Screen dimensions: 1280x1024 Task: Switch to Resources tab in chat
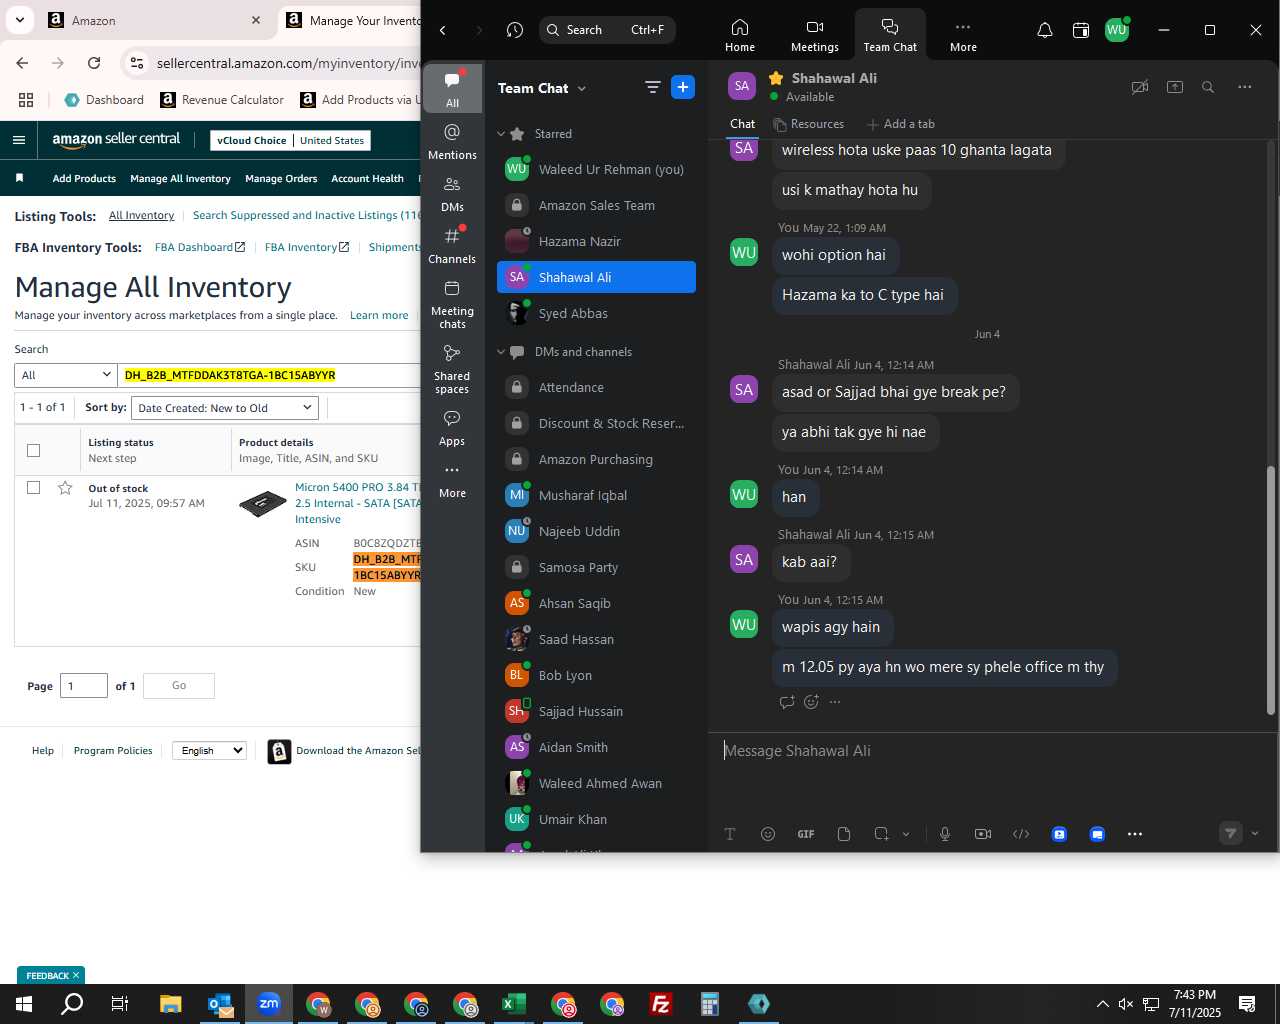(809, 124)
